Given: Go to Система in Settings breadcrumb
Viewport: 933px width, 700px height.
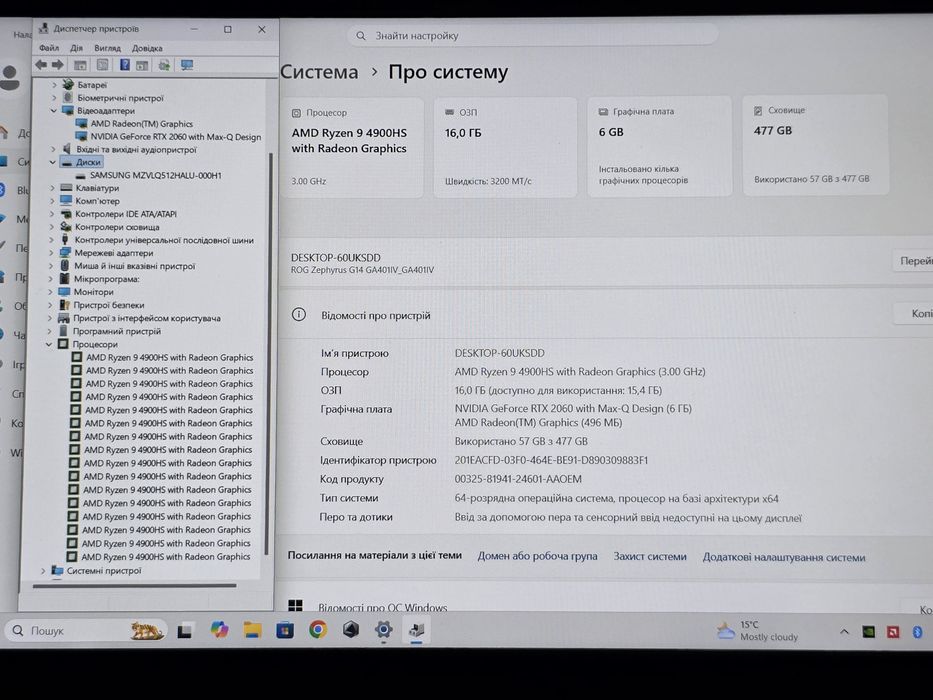Looking at the screenshot, I should tap(320, 72).
